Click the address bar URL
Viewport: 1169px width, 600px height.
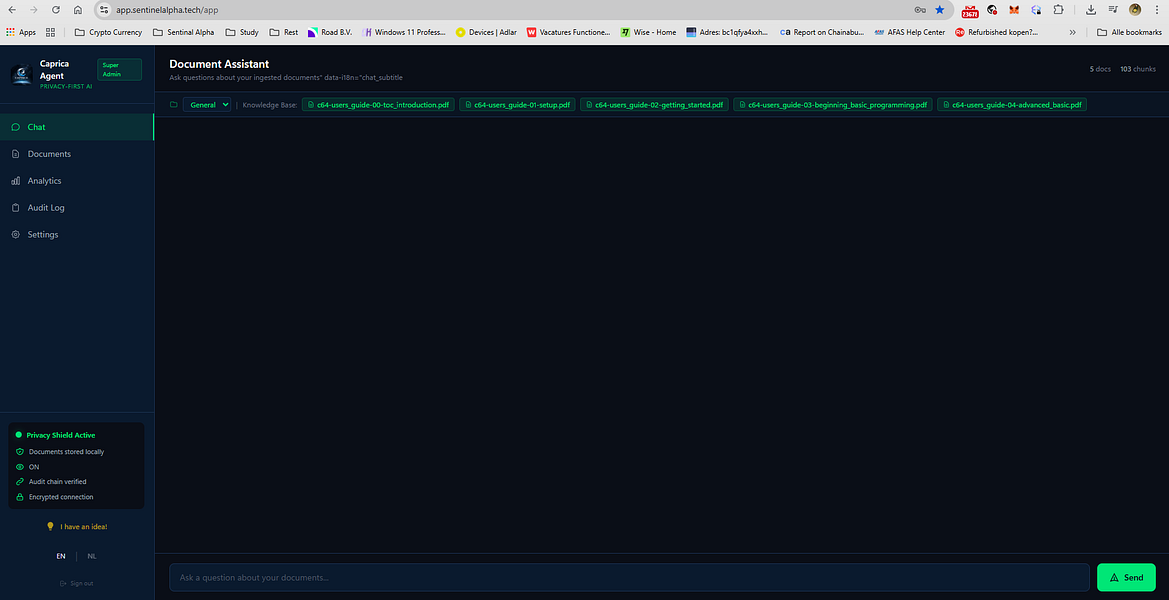167,10
